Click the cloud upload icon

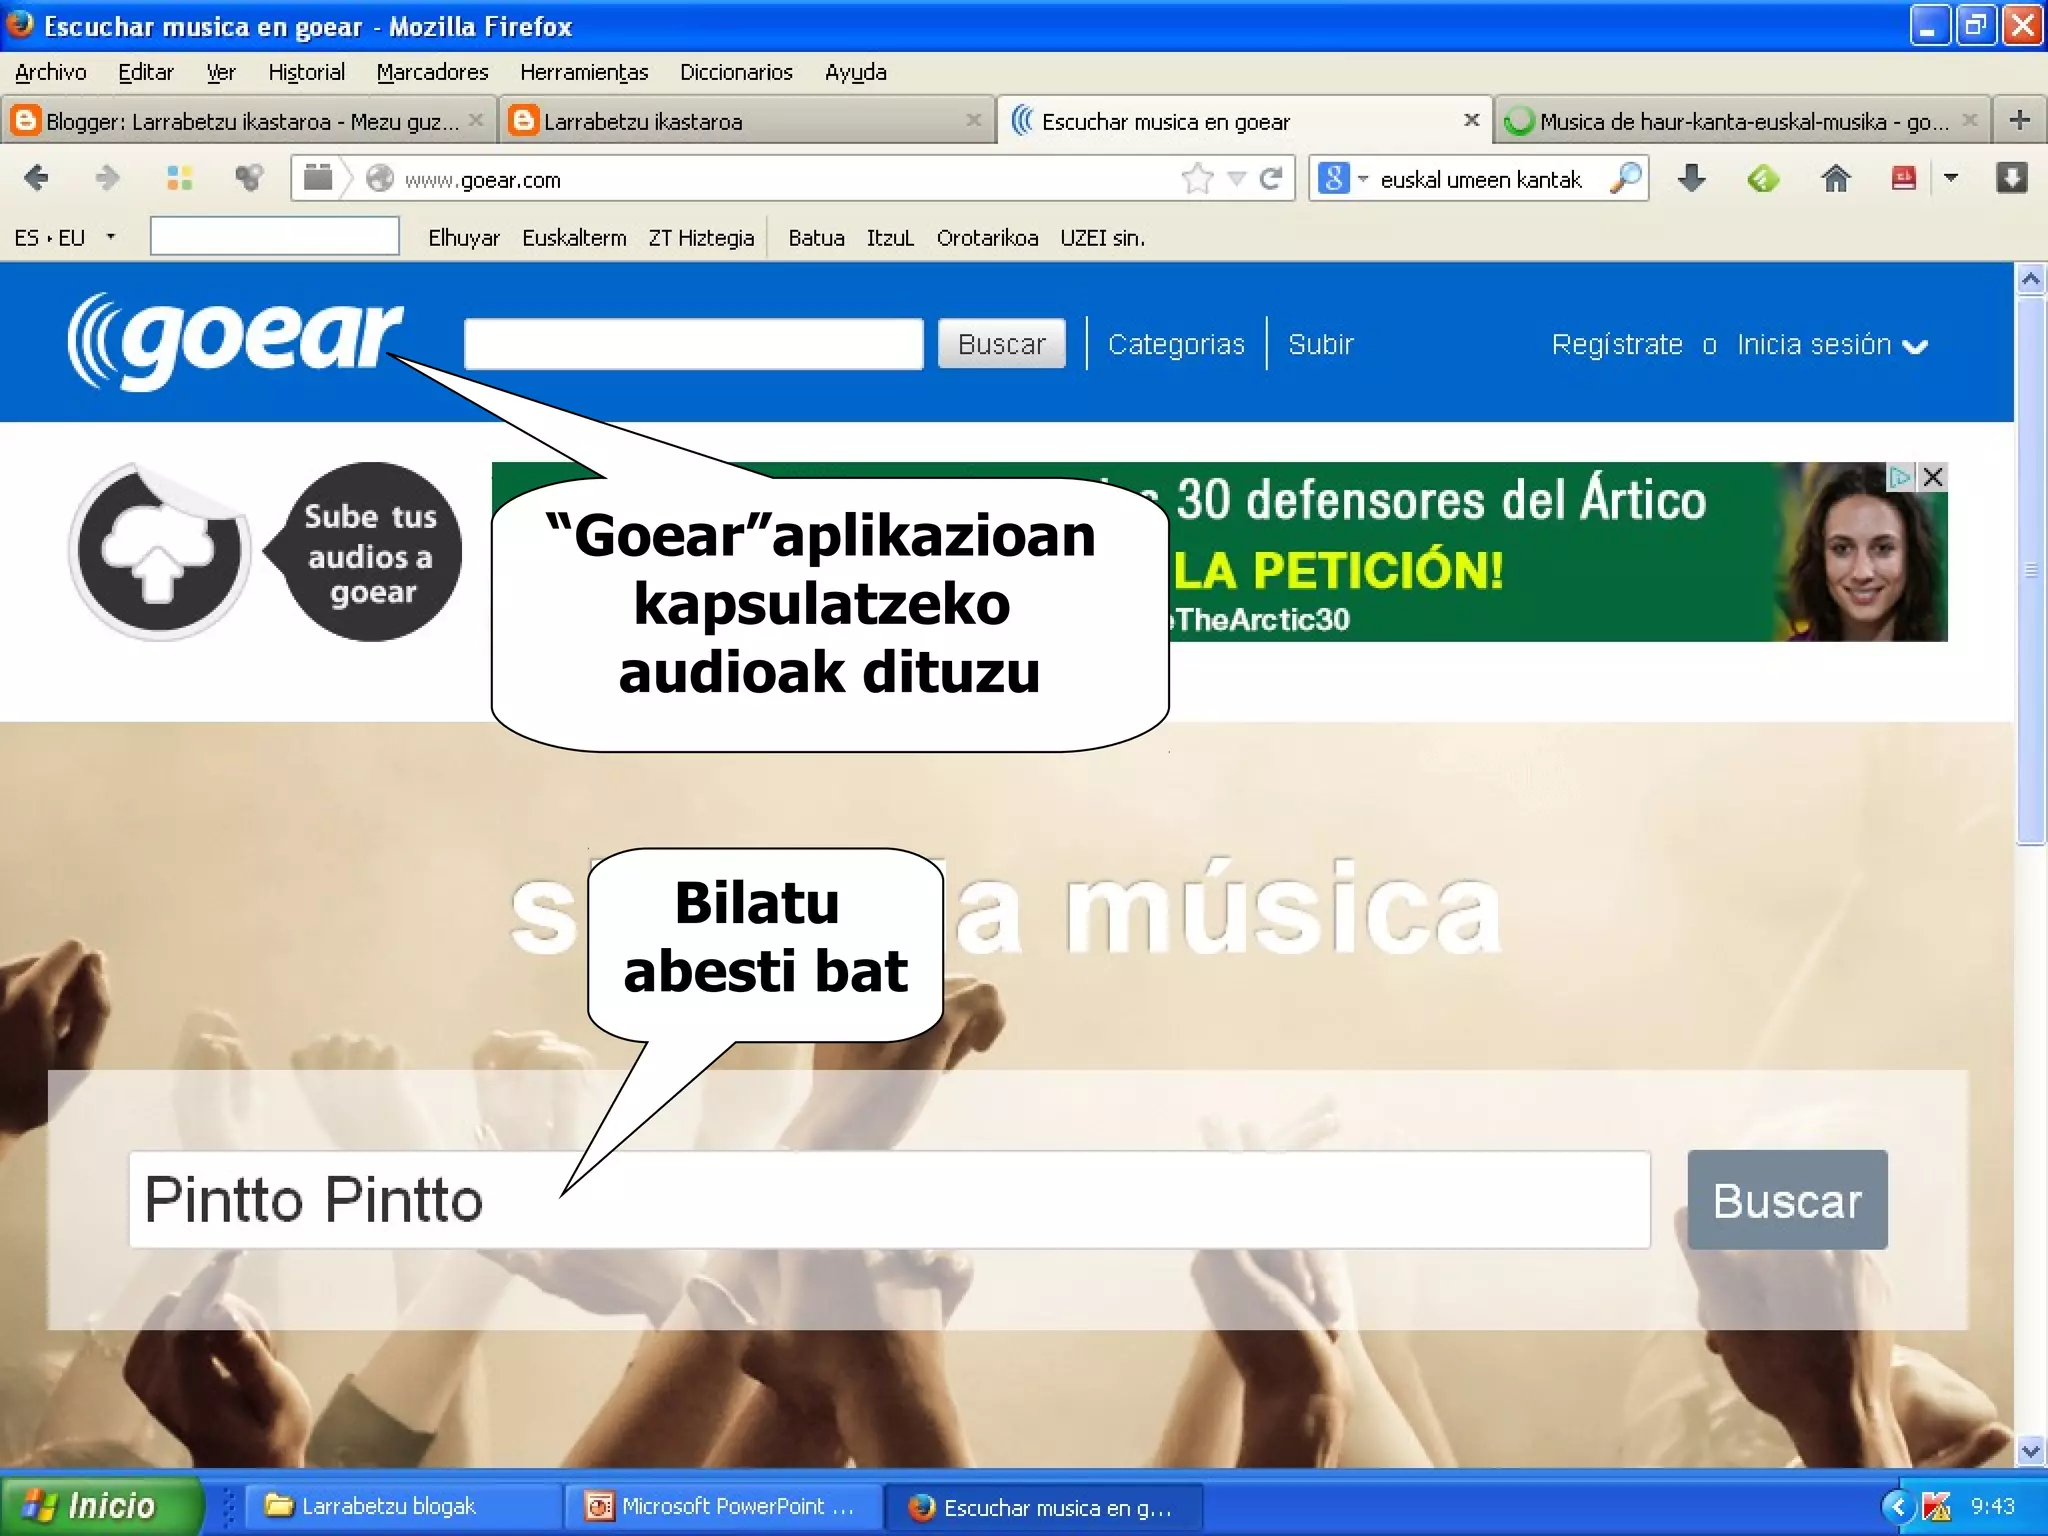click(x=159, y=551)
